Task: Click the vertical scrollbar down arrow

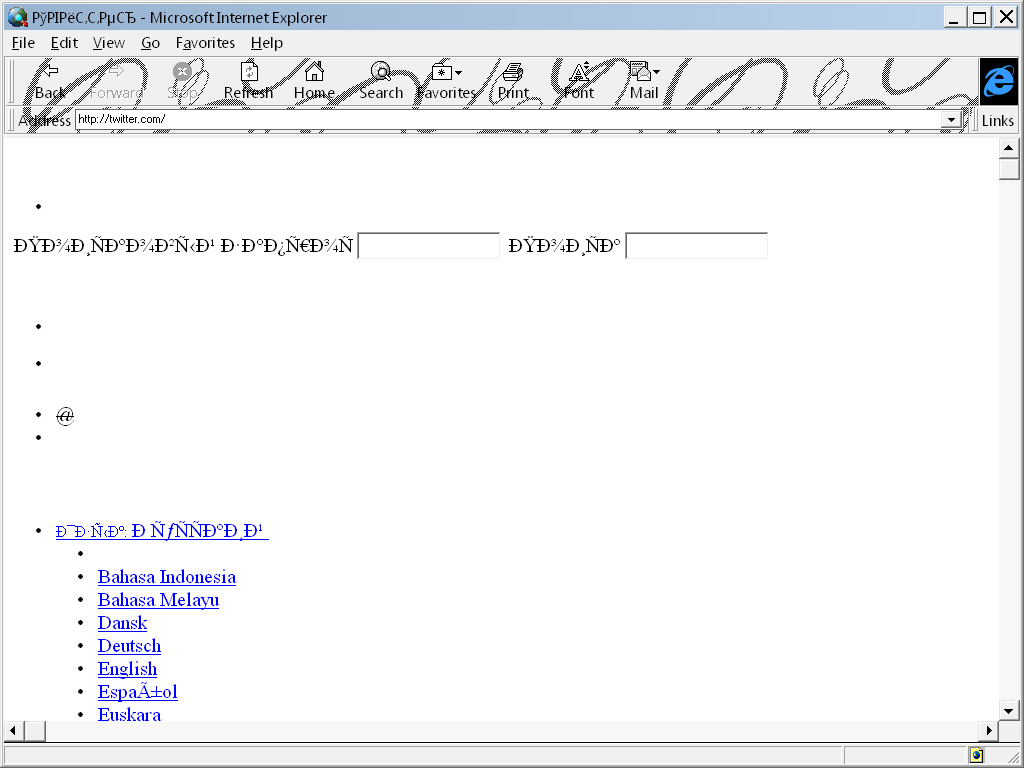Action: [x=1008, y=711]
